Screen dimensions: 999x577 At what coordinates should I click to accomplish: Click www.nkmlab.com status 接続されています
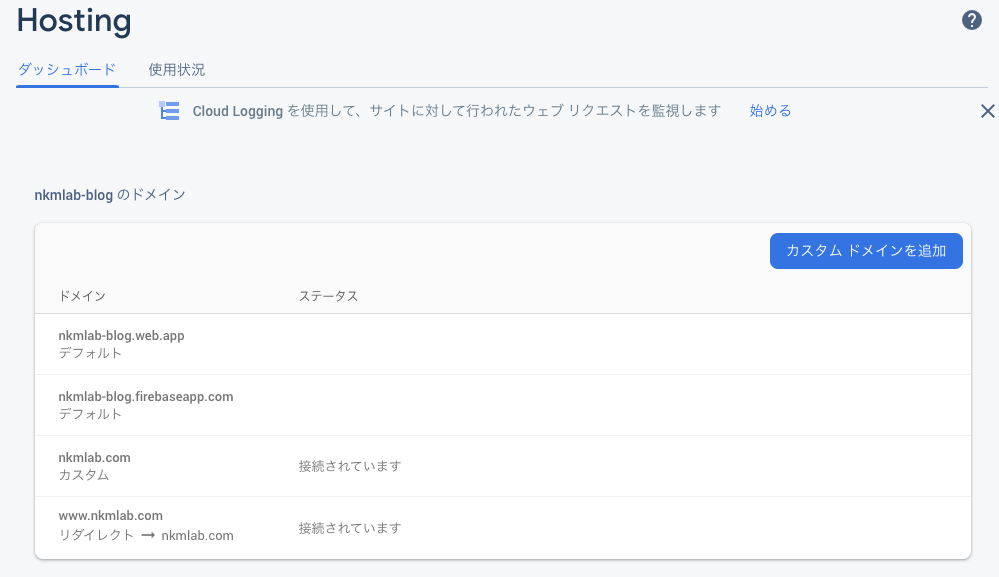click(x=350, y=528)
